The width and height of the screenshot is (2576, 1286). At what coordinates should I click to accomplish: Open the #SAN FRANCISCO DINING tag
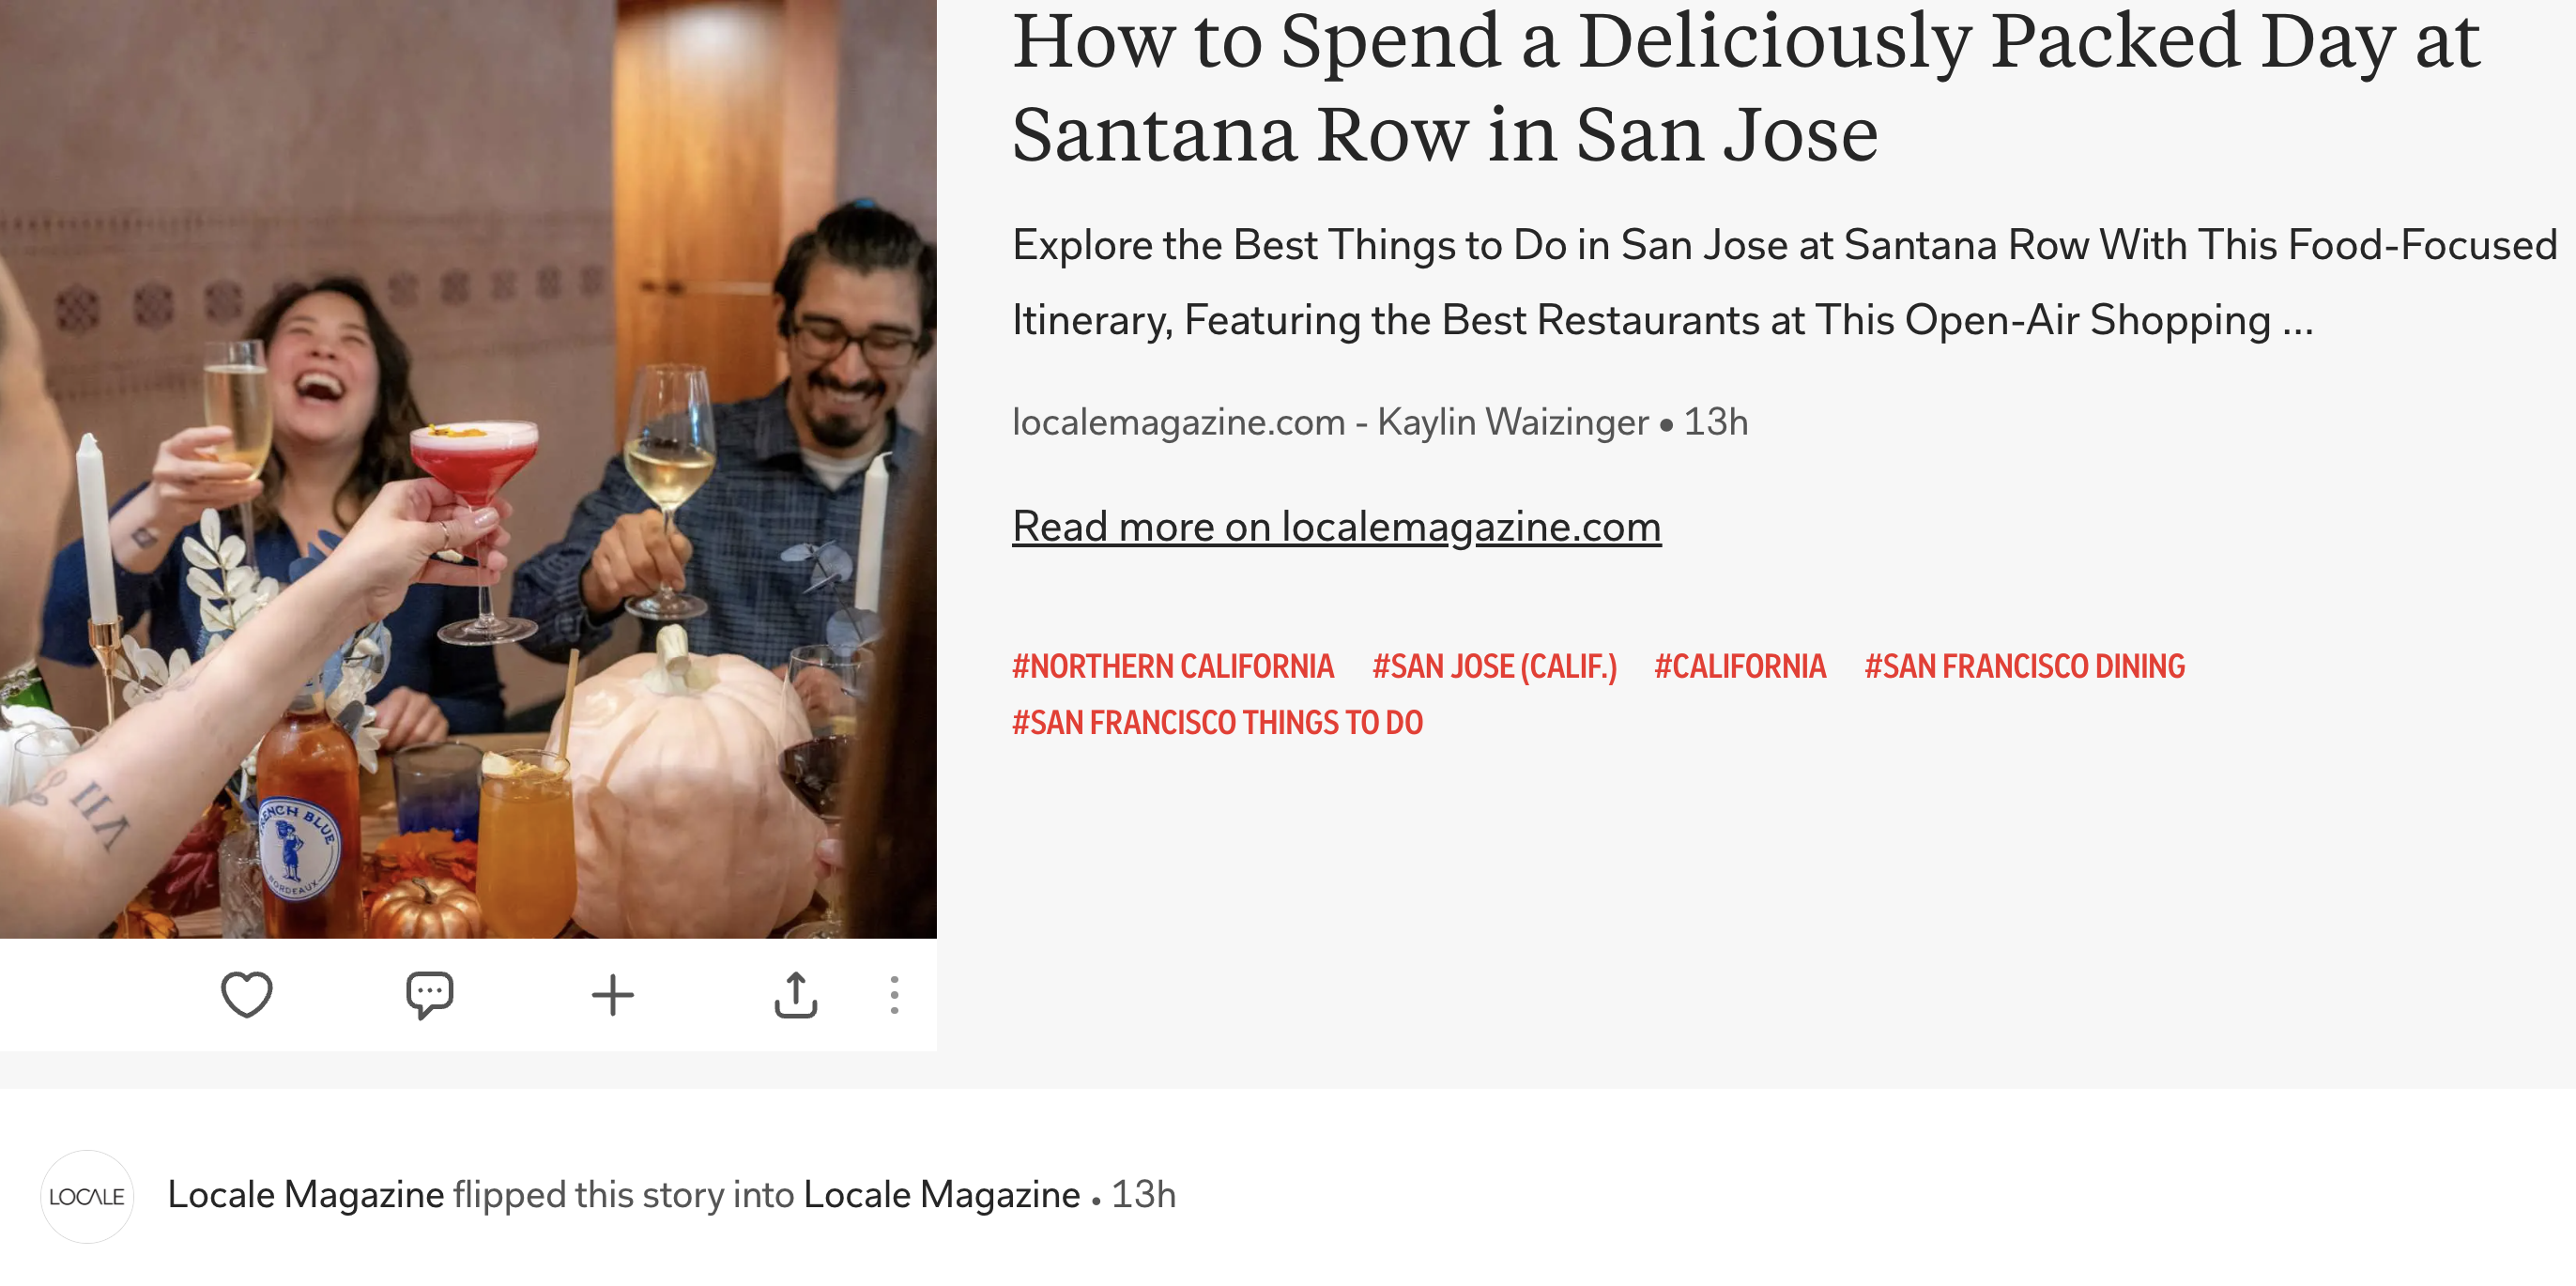tap(2024, 666)
